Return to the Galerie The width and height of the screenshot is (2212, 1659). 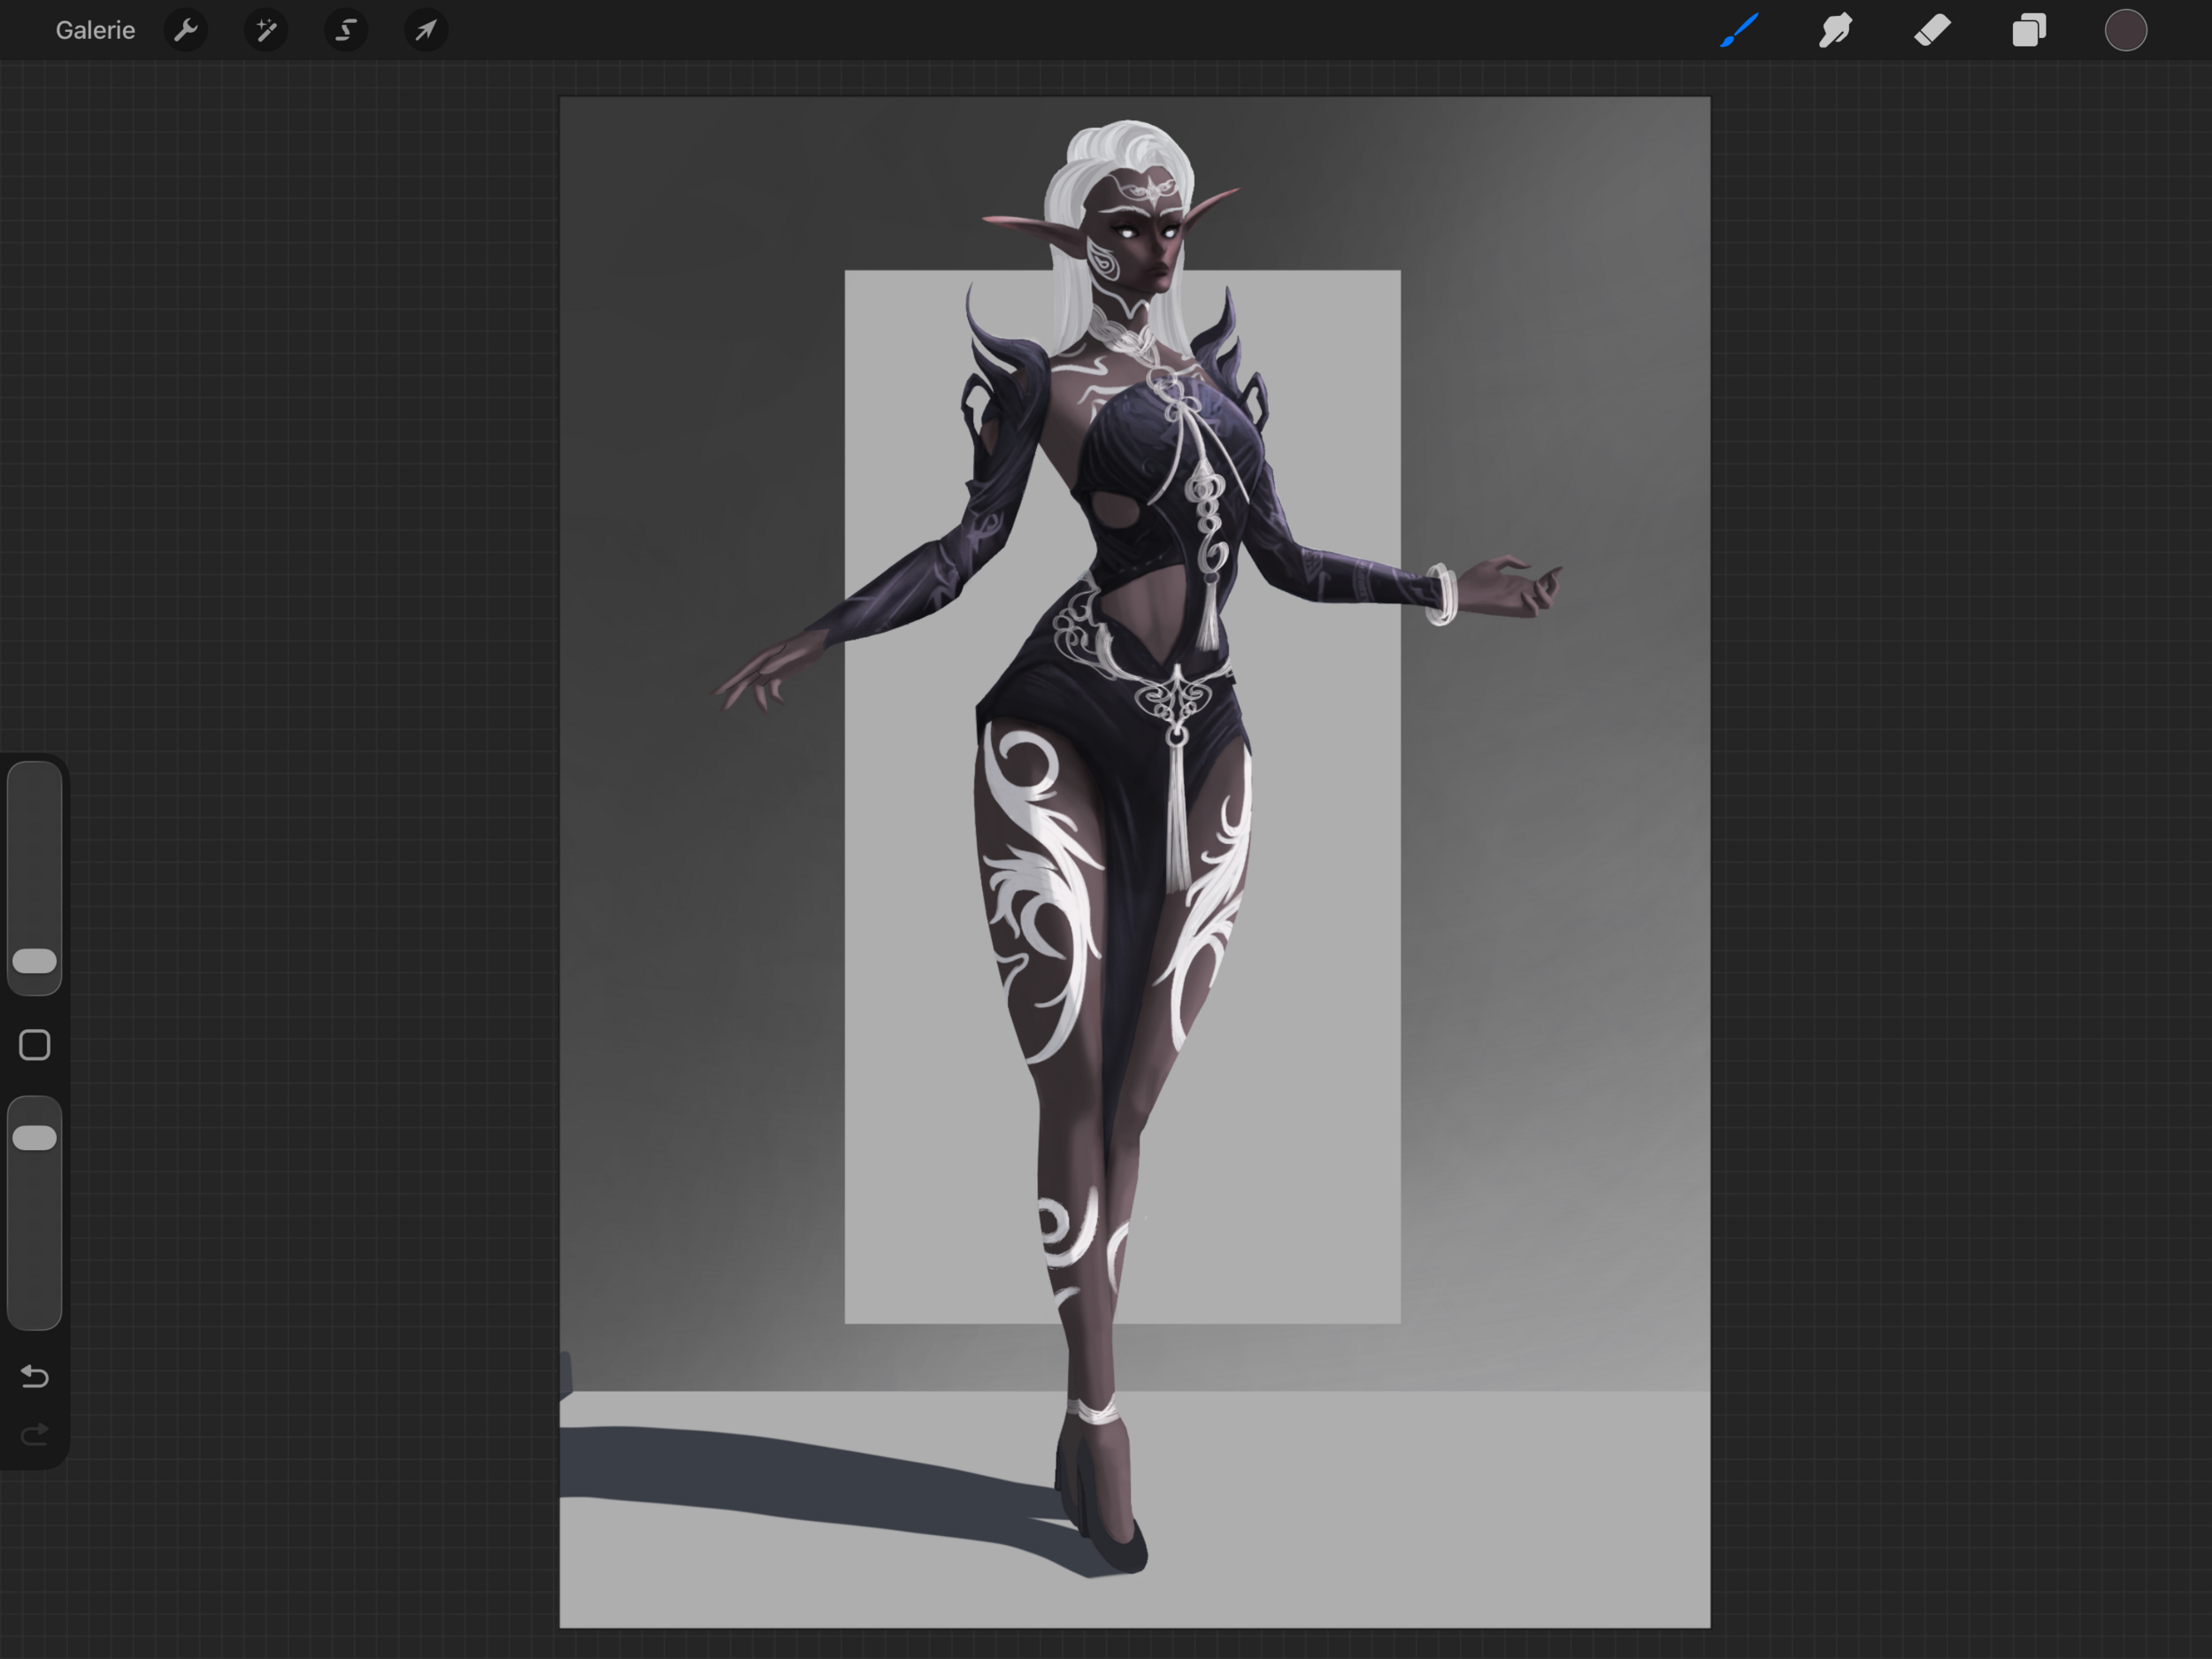point(95,30)
